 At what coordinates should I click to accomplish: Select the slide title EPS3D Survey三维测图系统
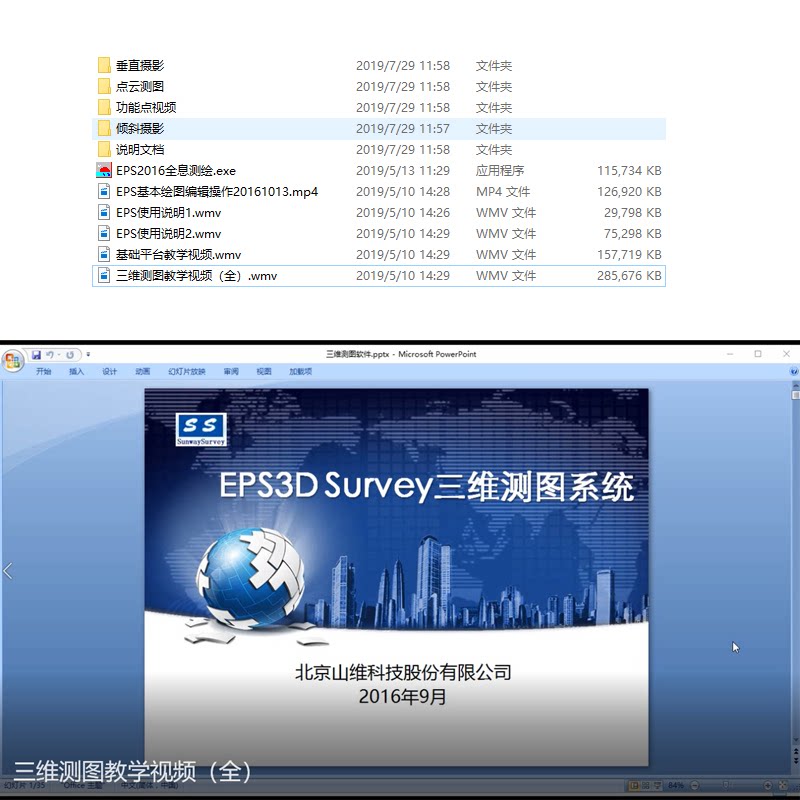[x=427, y=486]
